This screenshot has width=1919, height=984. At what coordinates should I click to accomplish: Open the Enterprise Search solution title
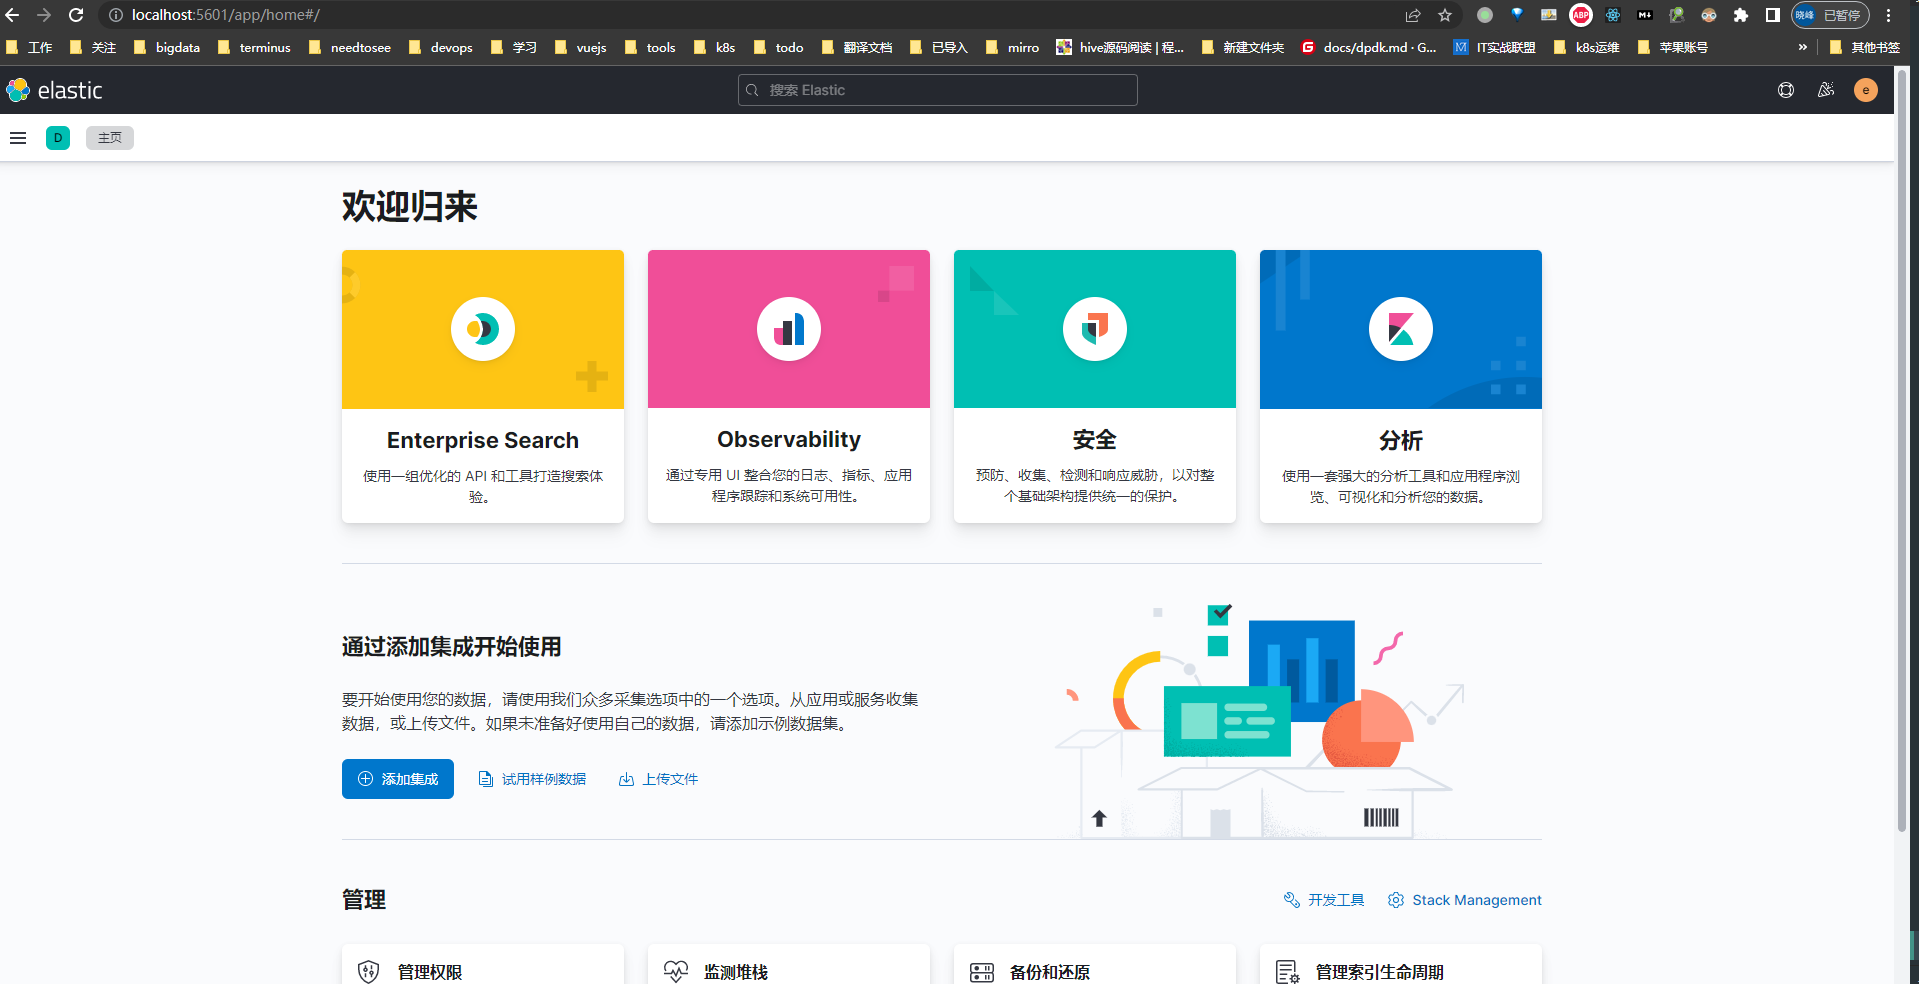[x=483, y=440]
